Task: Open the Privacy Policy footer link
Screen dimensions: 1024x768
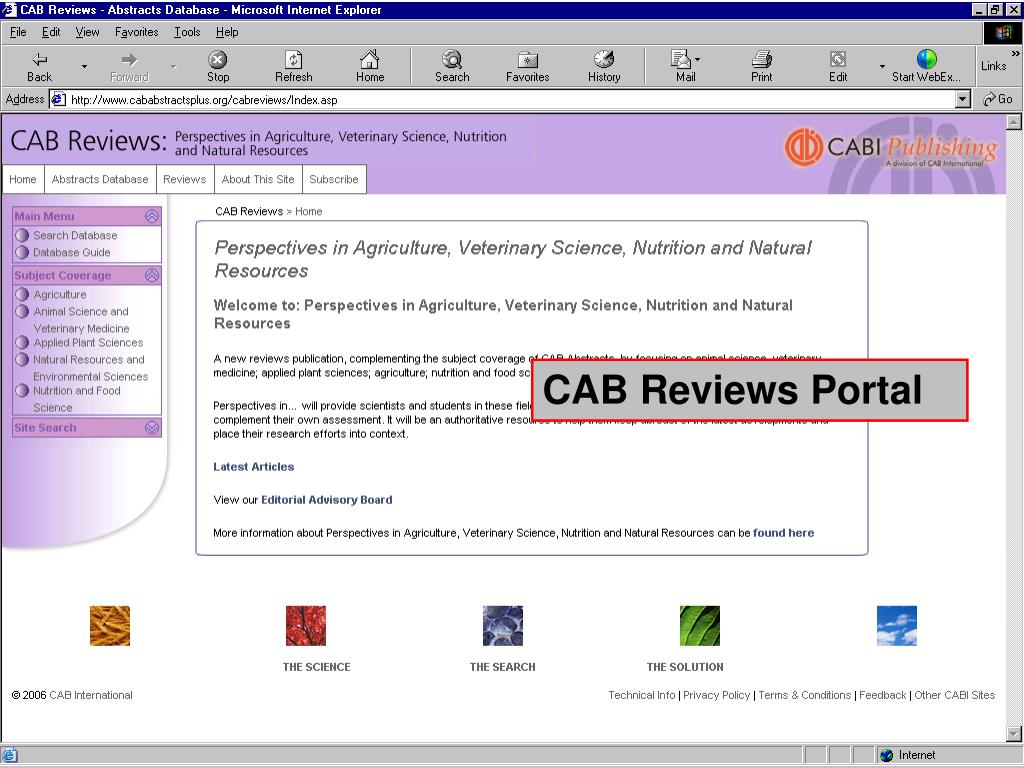Action: (716, 696)
